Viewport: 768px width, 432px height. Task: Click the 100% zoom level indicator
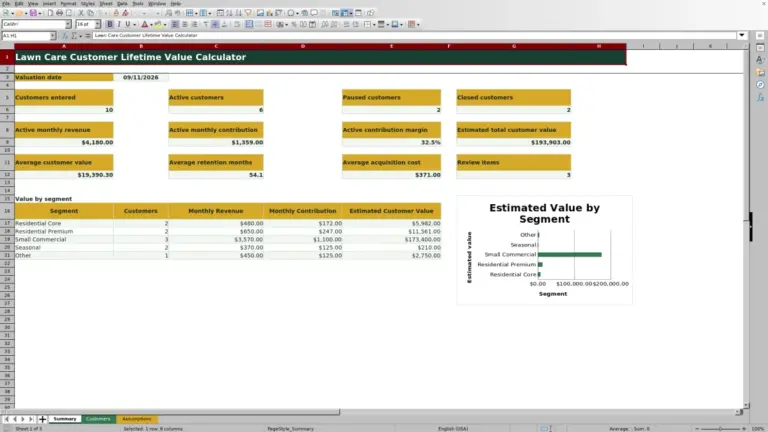coord(758,429)
